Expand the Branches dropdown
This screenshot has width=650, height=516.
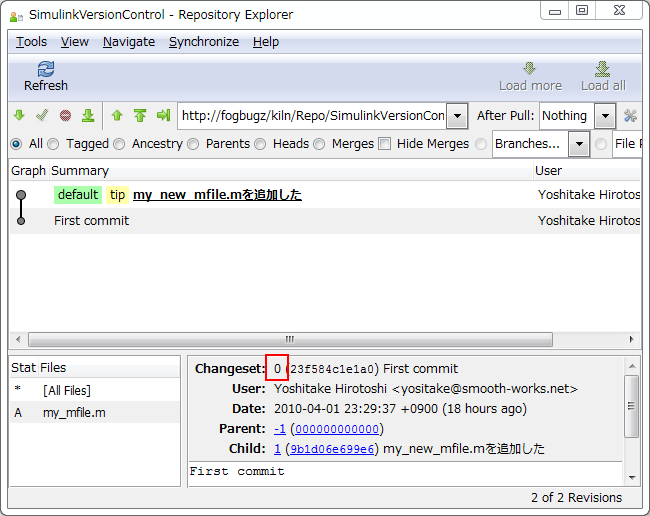pos(579,144)
